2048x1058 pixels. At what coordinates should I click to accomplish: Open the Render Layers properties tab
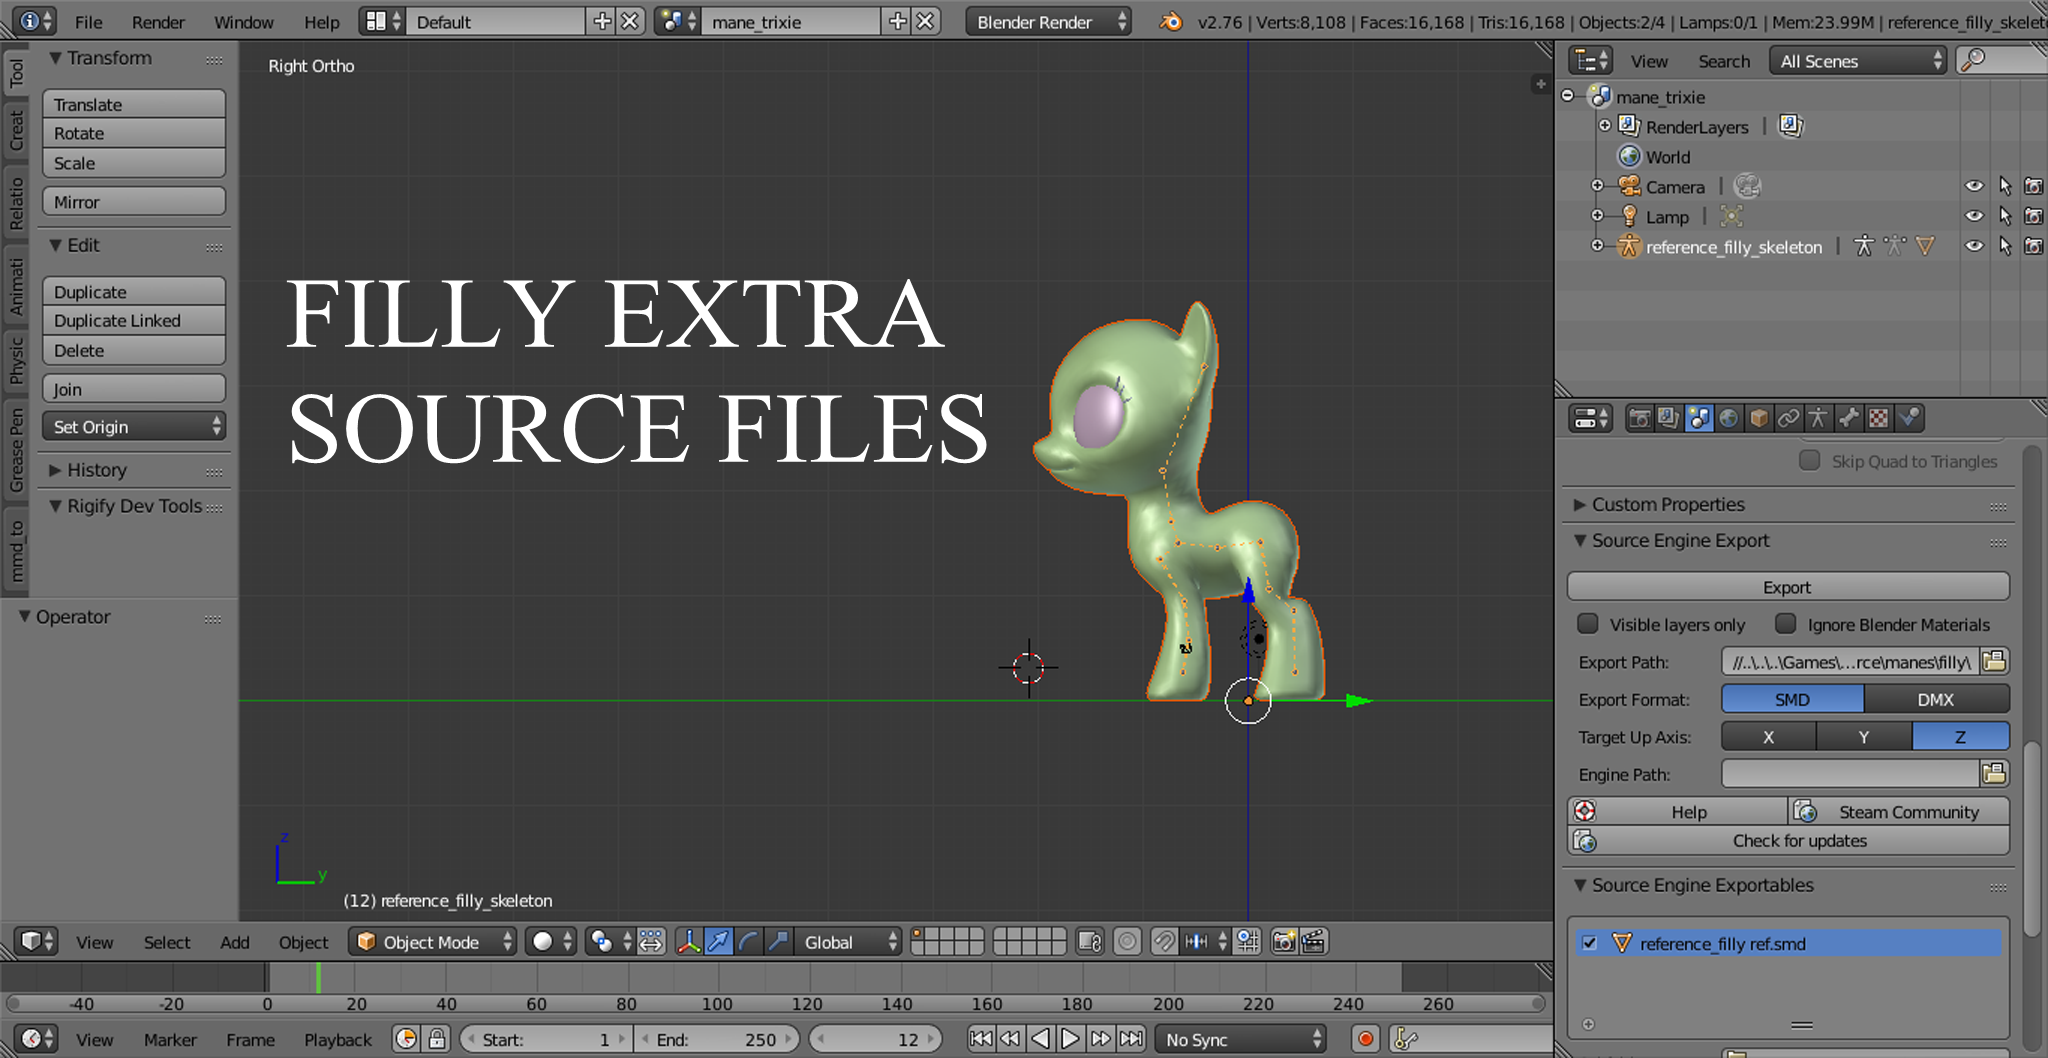pos(1669,418)
